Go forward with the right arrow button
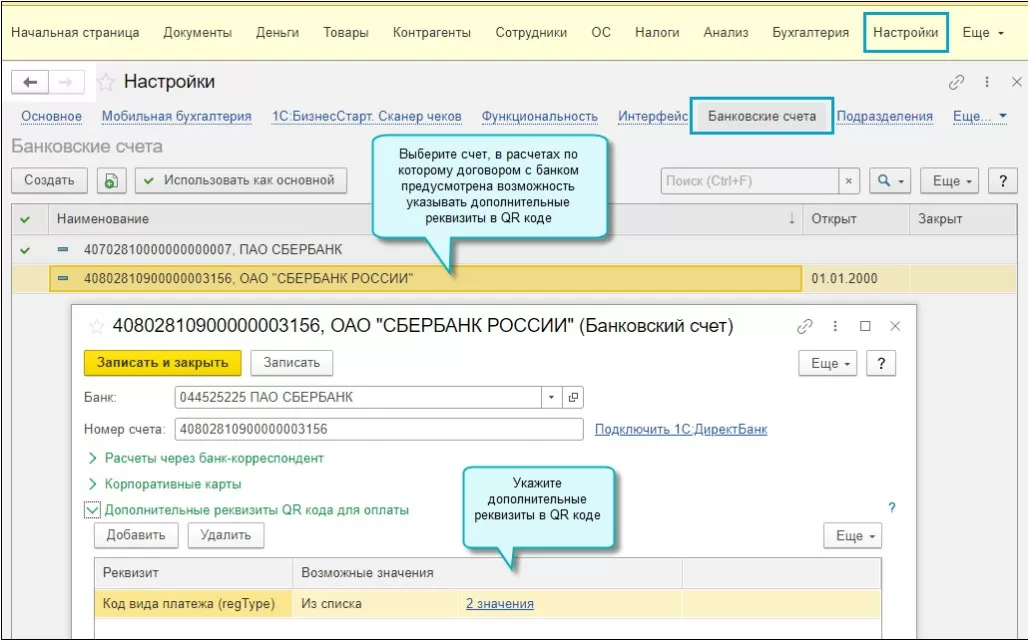 click(66, 82)
